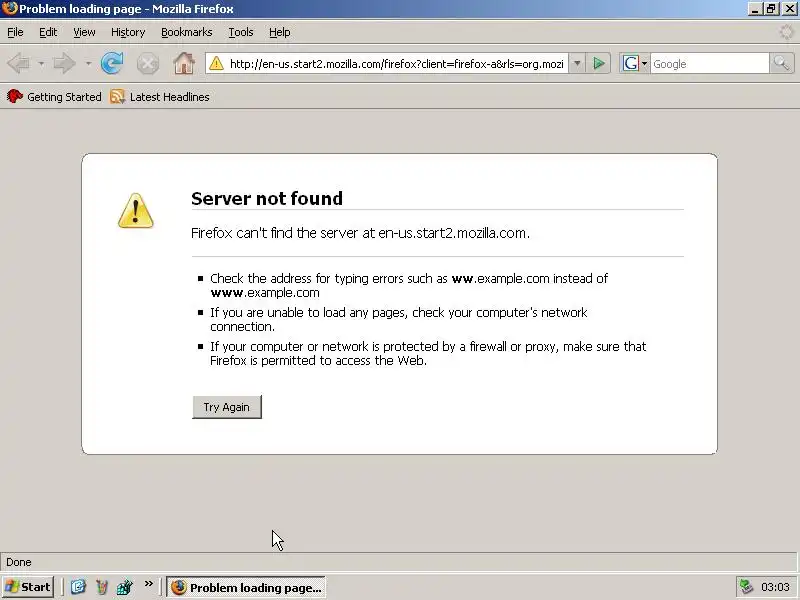Open the Edit menu
This screenshot has height=600, width=800.
48,32
